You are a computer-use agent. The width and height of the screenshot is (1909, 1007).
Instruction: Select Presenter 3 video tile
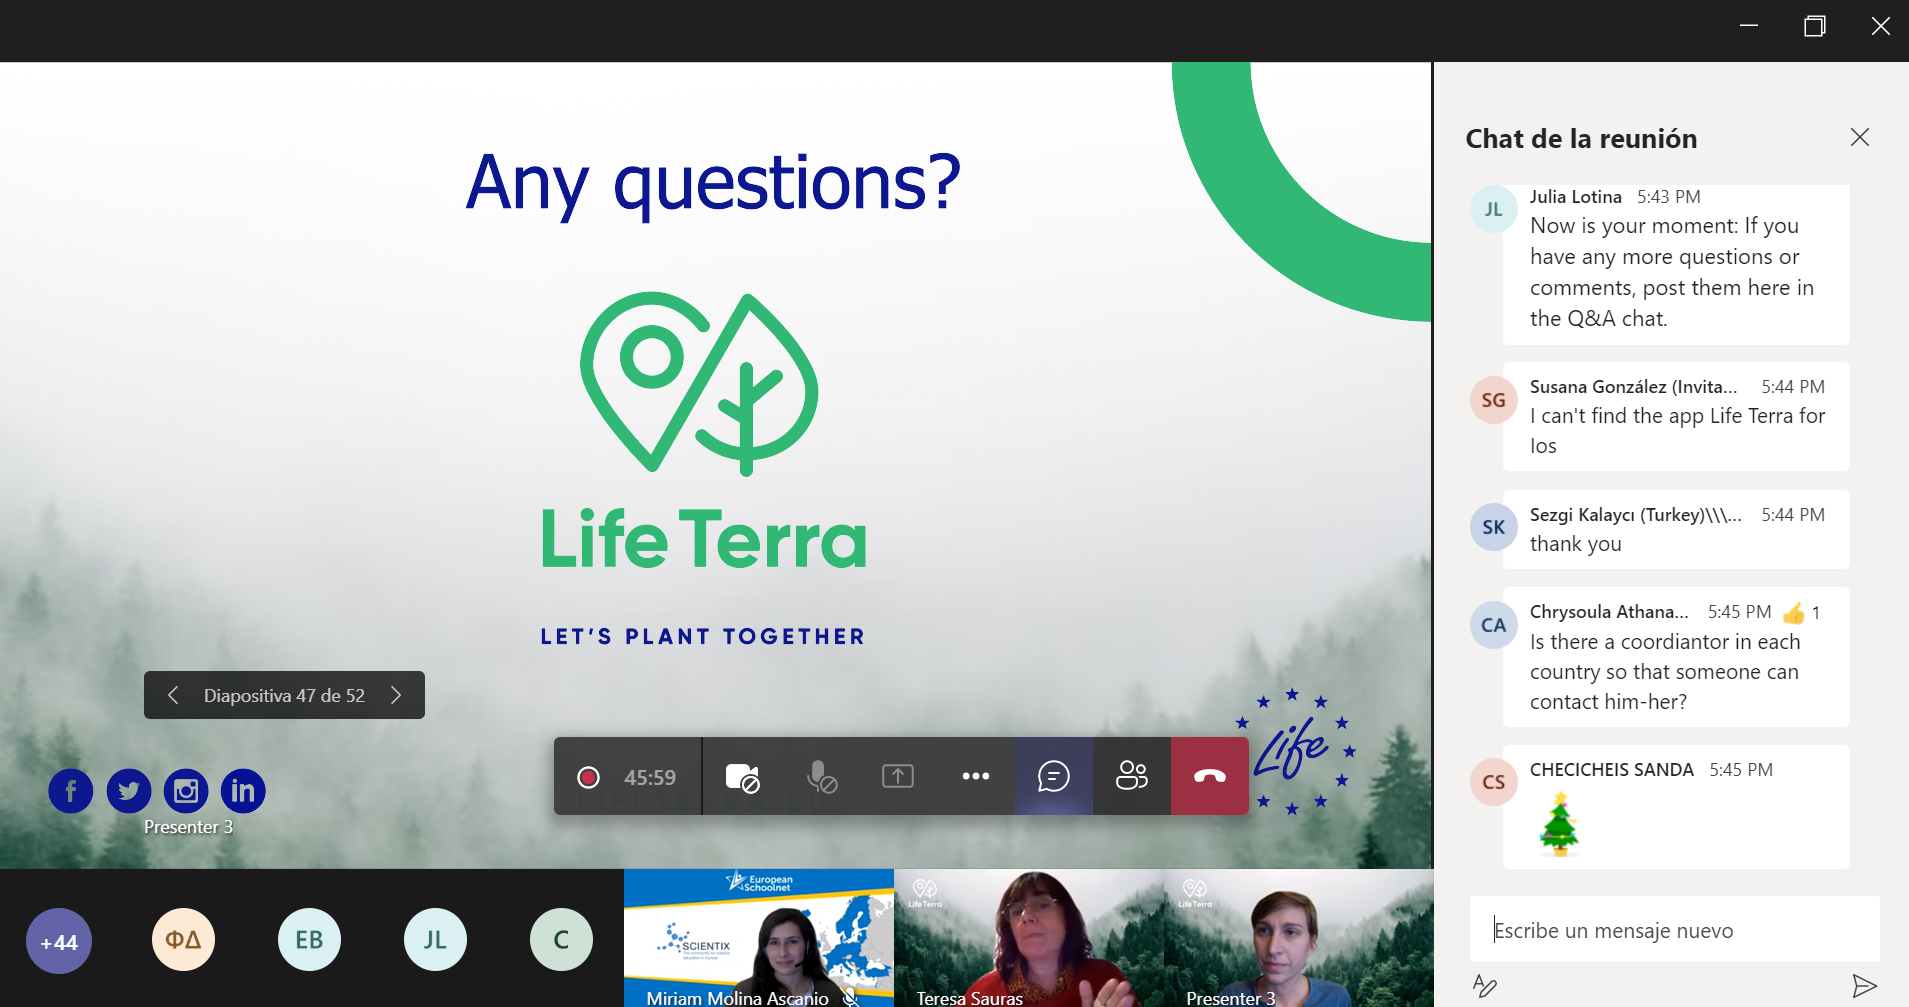pos(1299,938)
